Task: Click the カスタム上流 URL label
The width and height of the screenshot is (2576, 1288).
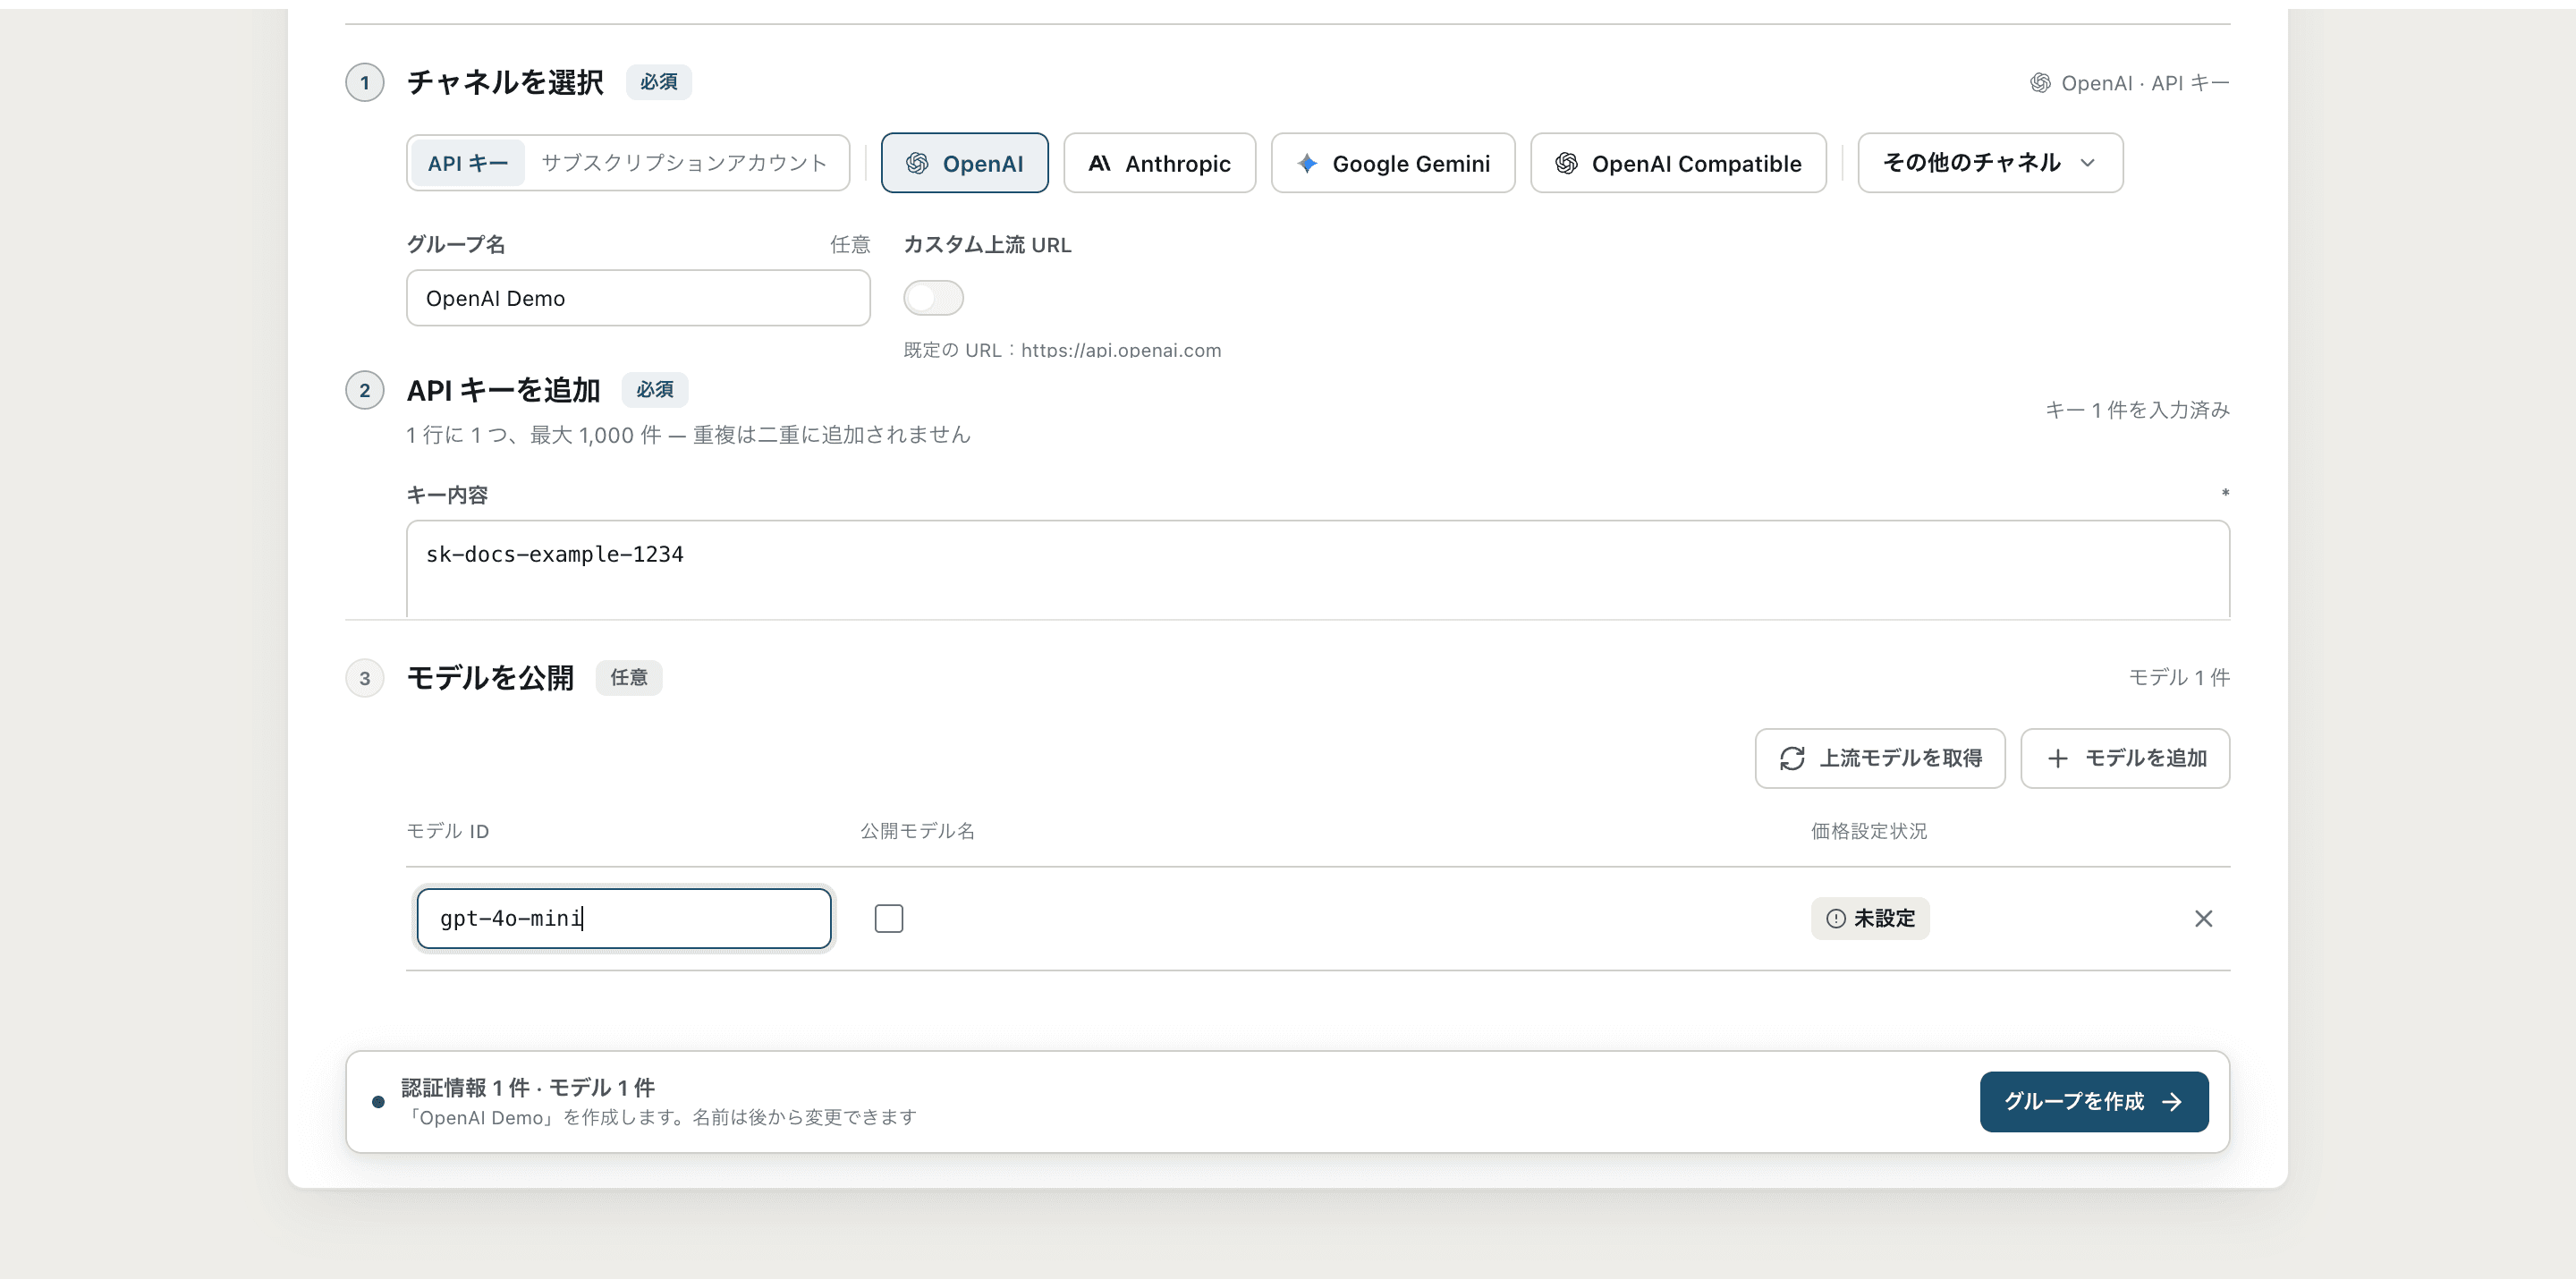Action: click(x=987, y=245)
